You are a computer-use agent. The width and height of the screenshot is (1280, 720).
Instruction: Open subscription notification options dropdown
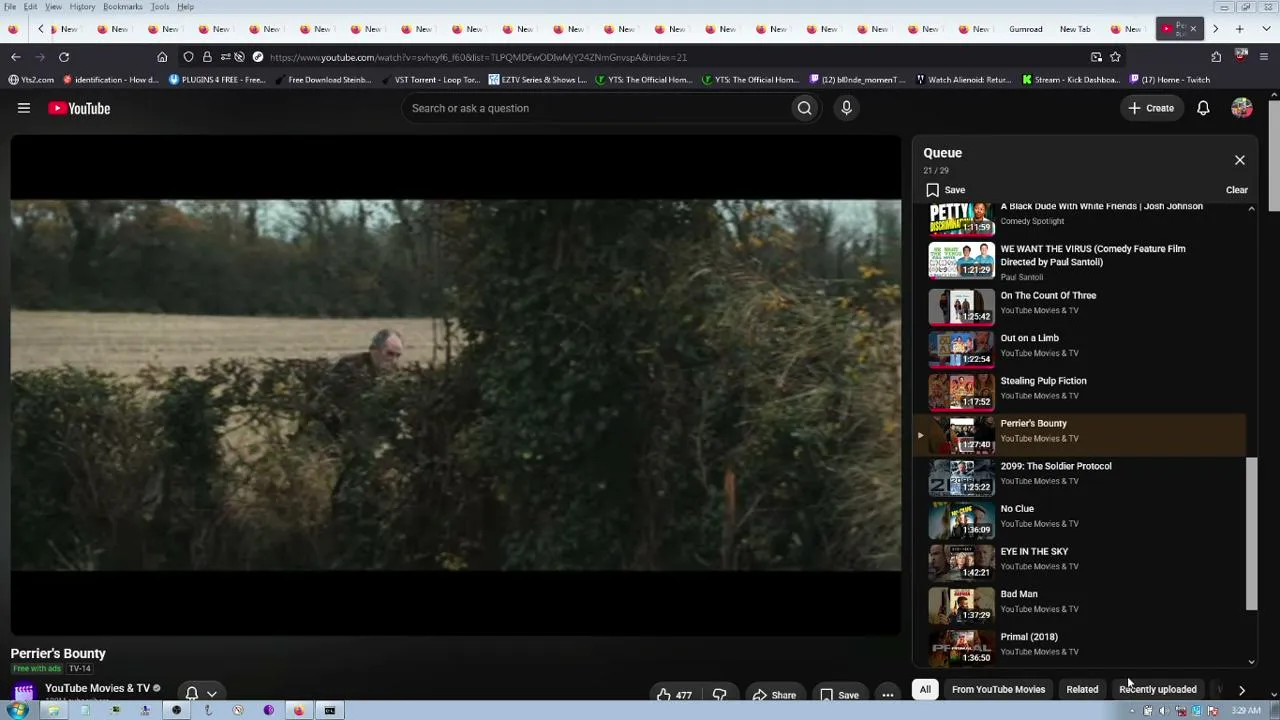[x=201, y=693]
